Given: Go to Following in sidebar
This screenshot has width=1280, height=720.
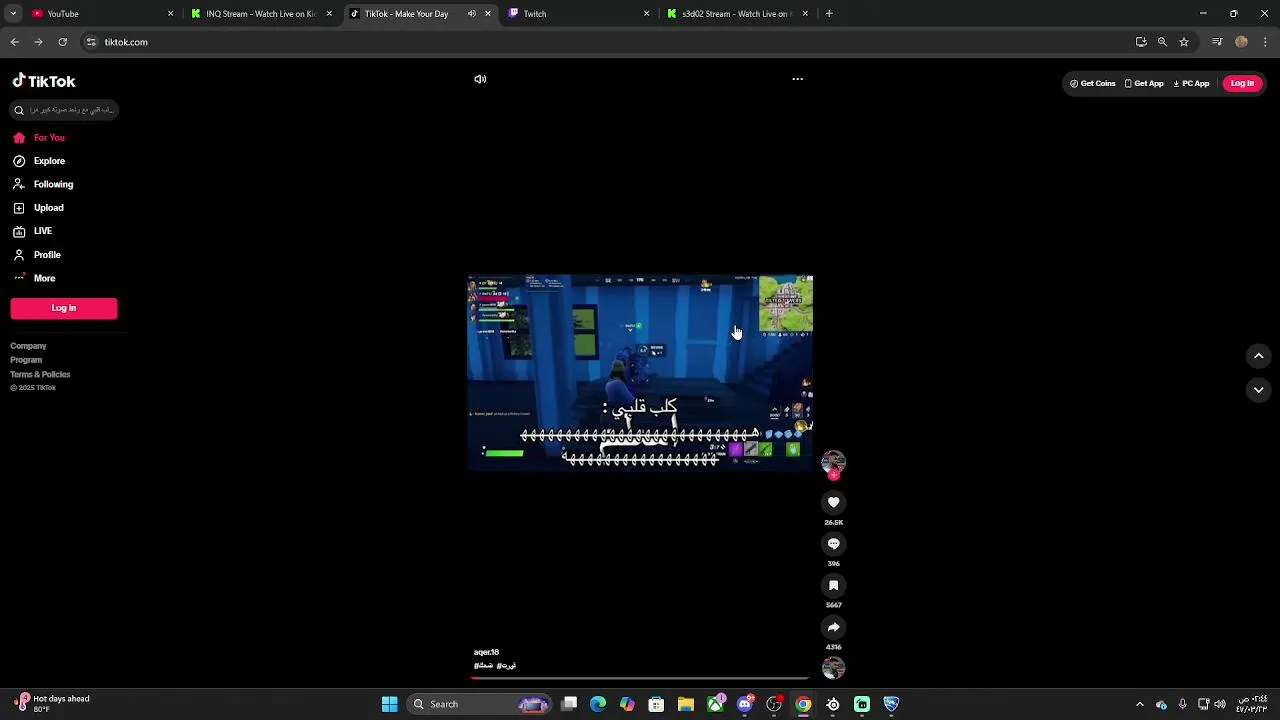Looking at the screenshot, I should [43, 184].
